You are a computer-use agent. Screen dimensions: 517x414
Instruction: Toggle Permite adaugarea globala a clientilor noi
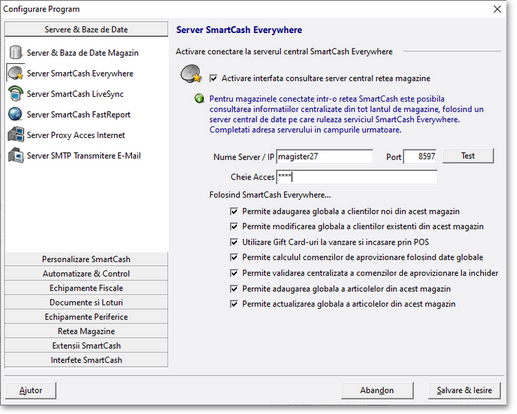tap(234, 211)
